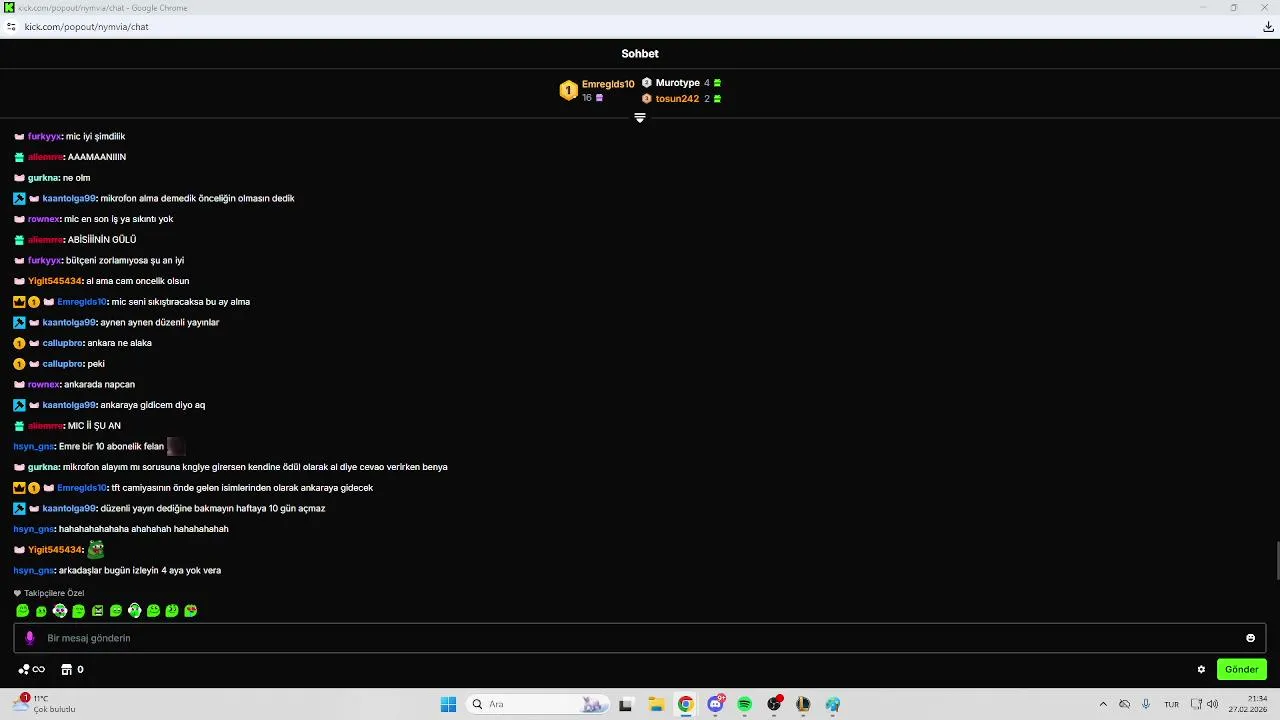Click the purple microphone icon in message box
Image resolution: width=1280 pixels, height=720 pixels.
30,638
